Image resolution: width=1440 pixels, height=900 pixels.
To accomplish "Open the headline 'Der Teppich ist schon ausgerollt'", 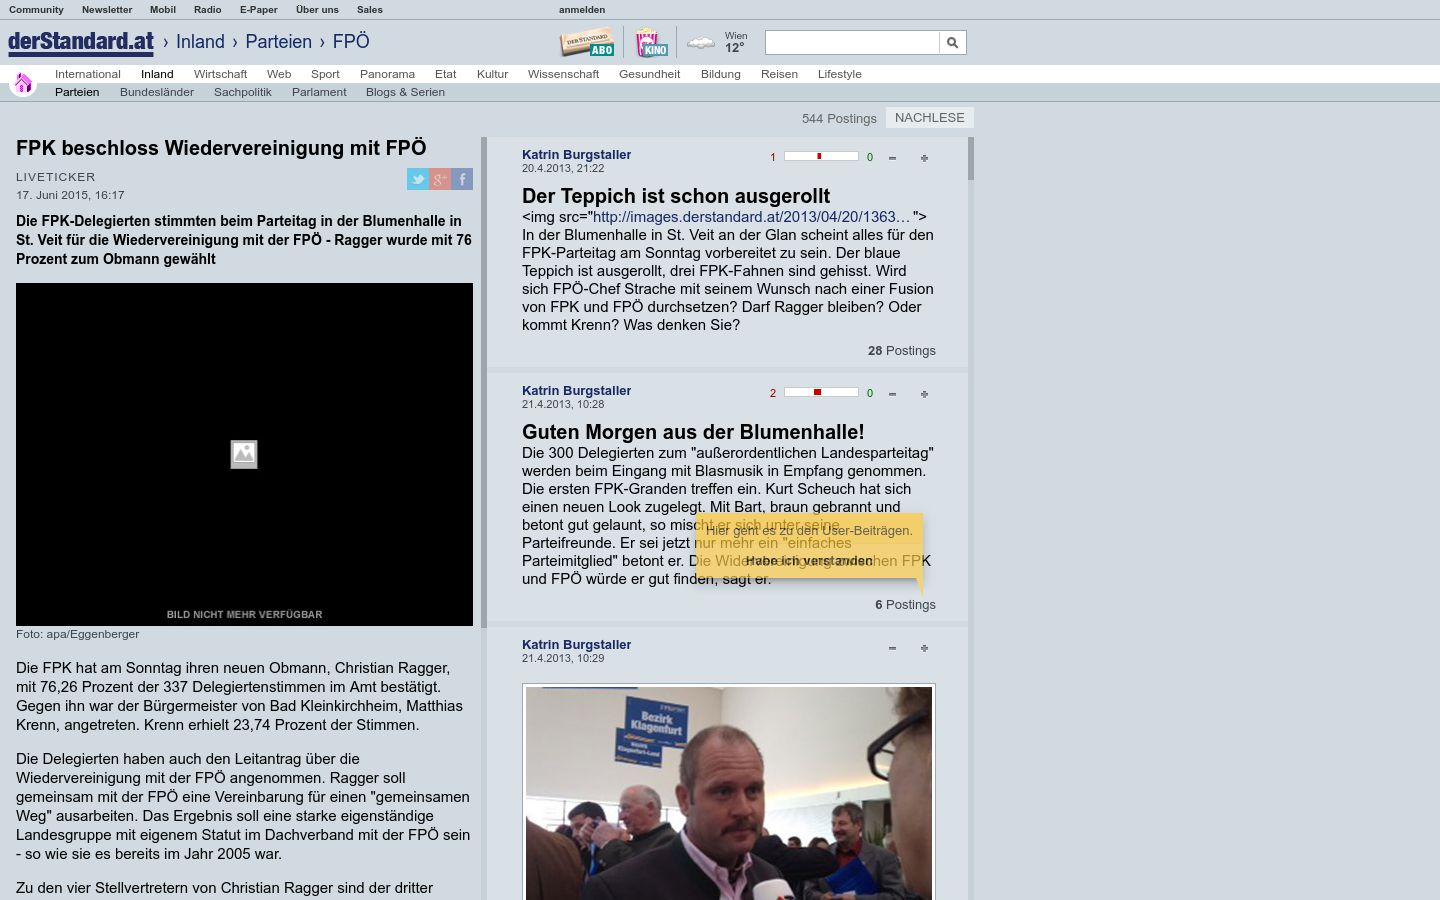I will (676, 196).
